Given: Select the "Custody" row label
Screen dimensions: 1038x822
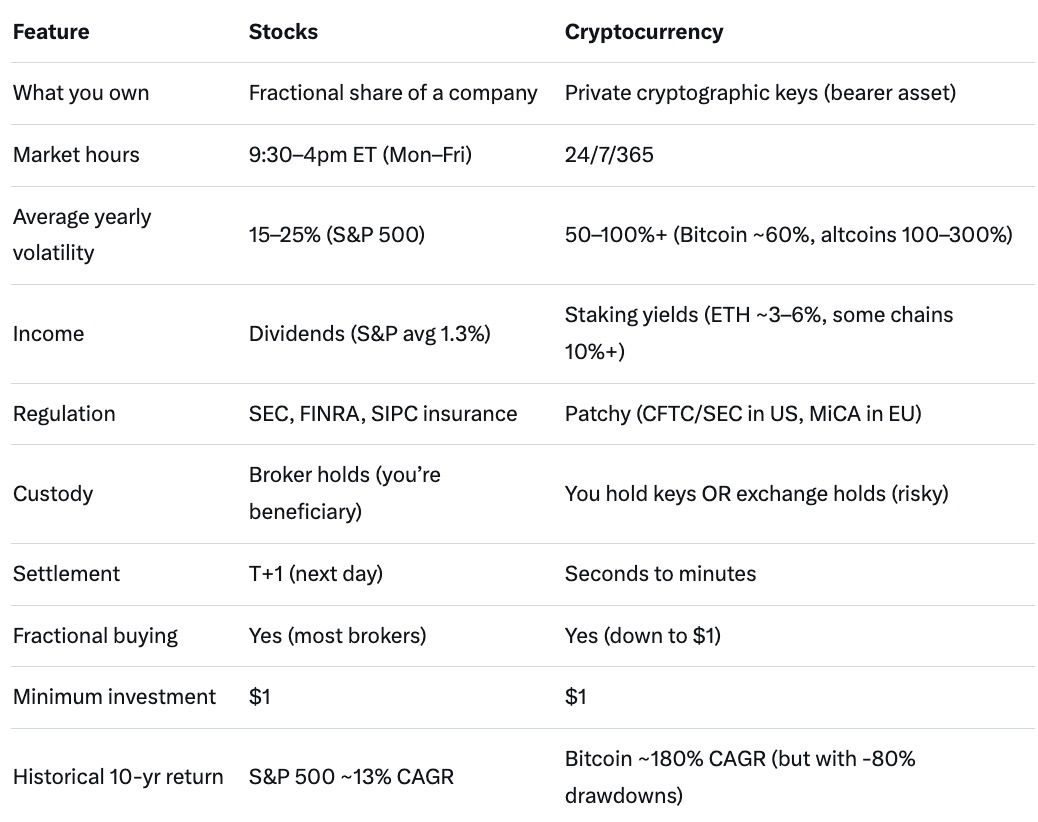Looking at the screenshot, I should pyautogui.click(x=53, y=494).
